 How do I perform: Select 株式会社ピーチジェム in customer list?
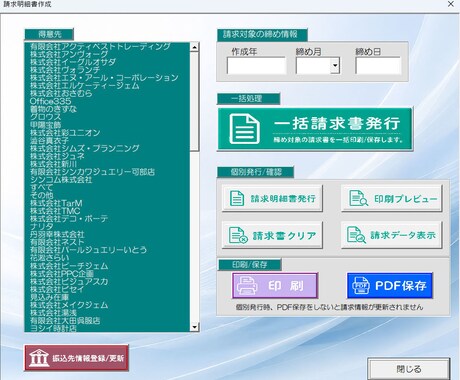point(107,266)
